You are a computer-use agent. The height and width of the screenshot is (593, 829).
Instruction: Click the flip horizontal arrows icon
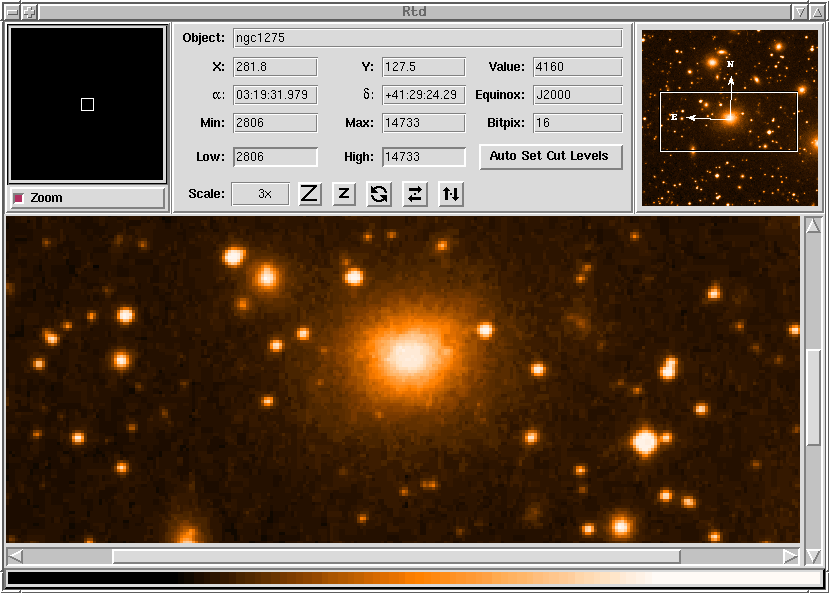415,194
